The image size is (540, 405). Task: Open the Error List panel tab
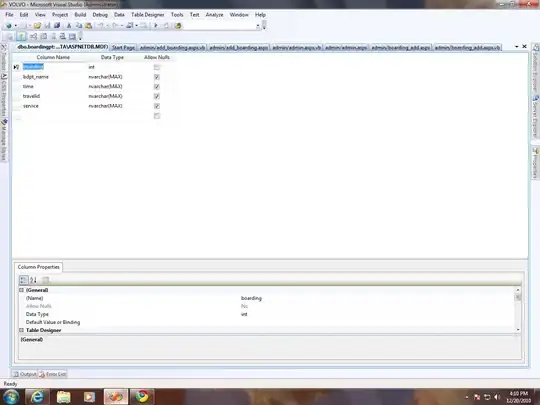tap(53, 374)
